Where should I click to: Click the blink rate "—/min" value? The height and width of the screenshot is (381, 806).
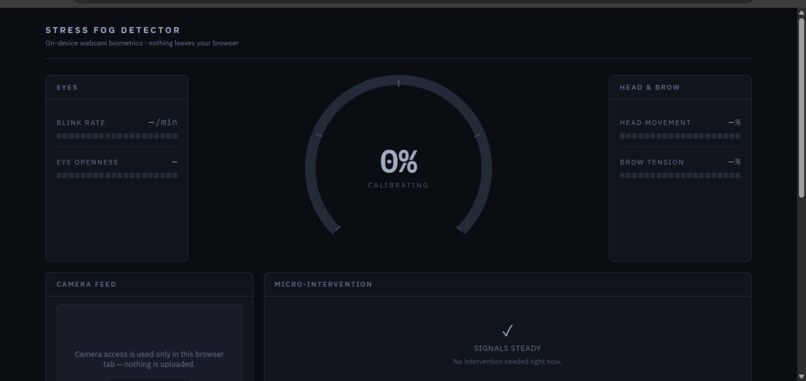[x=163, y=122]
